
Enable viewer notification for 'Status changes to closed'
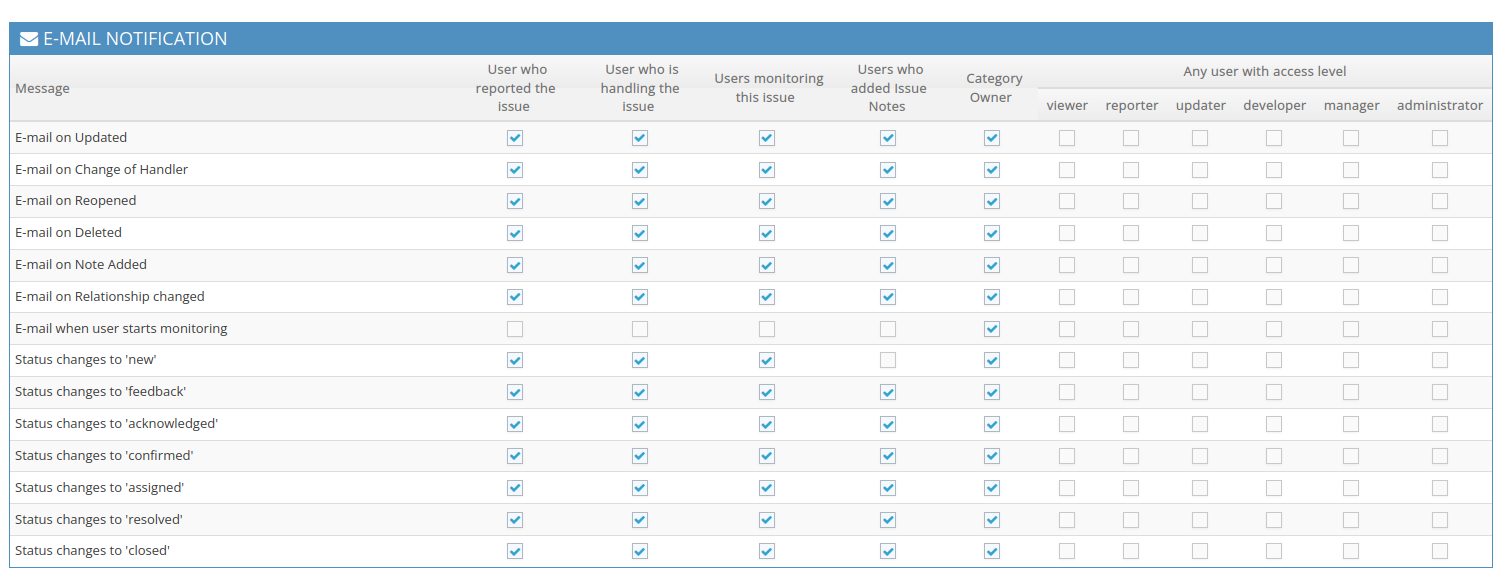pos(1066,551)
